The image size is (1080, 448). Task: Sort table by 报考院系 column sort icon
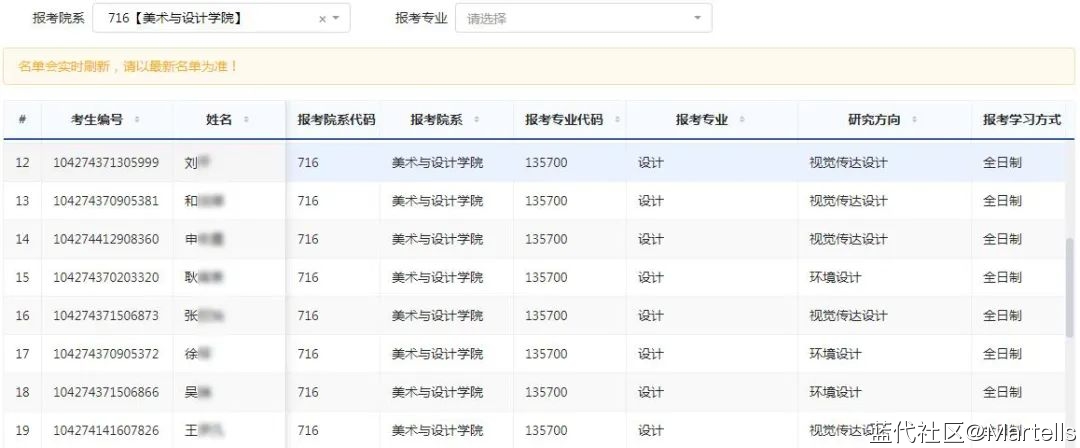click(x=476, y=120)
